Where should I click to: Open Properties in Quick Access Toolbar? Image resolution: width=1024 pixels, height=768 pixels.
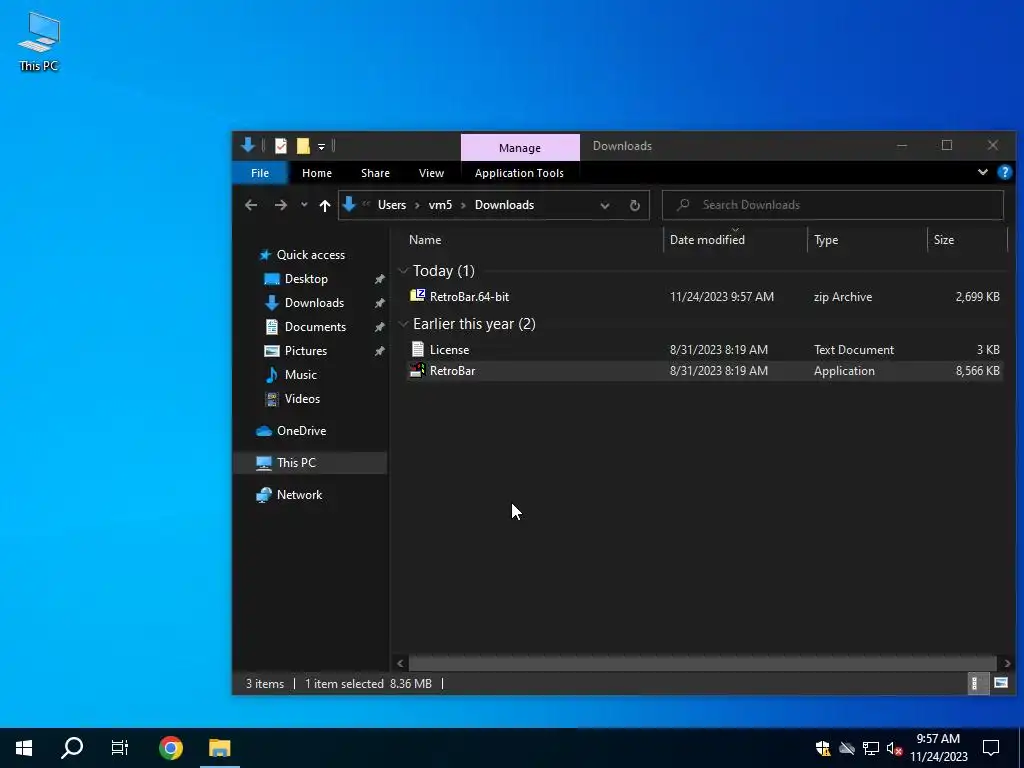pos(281,146)
